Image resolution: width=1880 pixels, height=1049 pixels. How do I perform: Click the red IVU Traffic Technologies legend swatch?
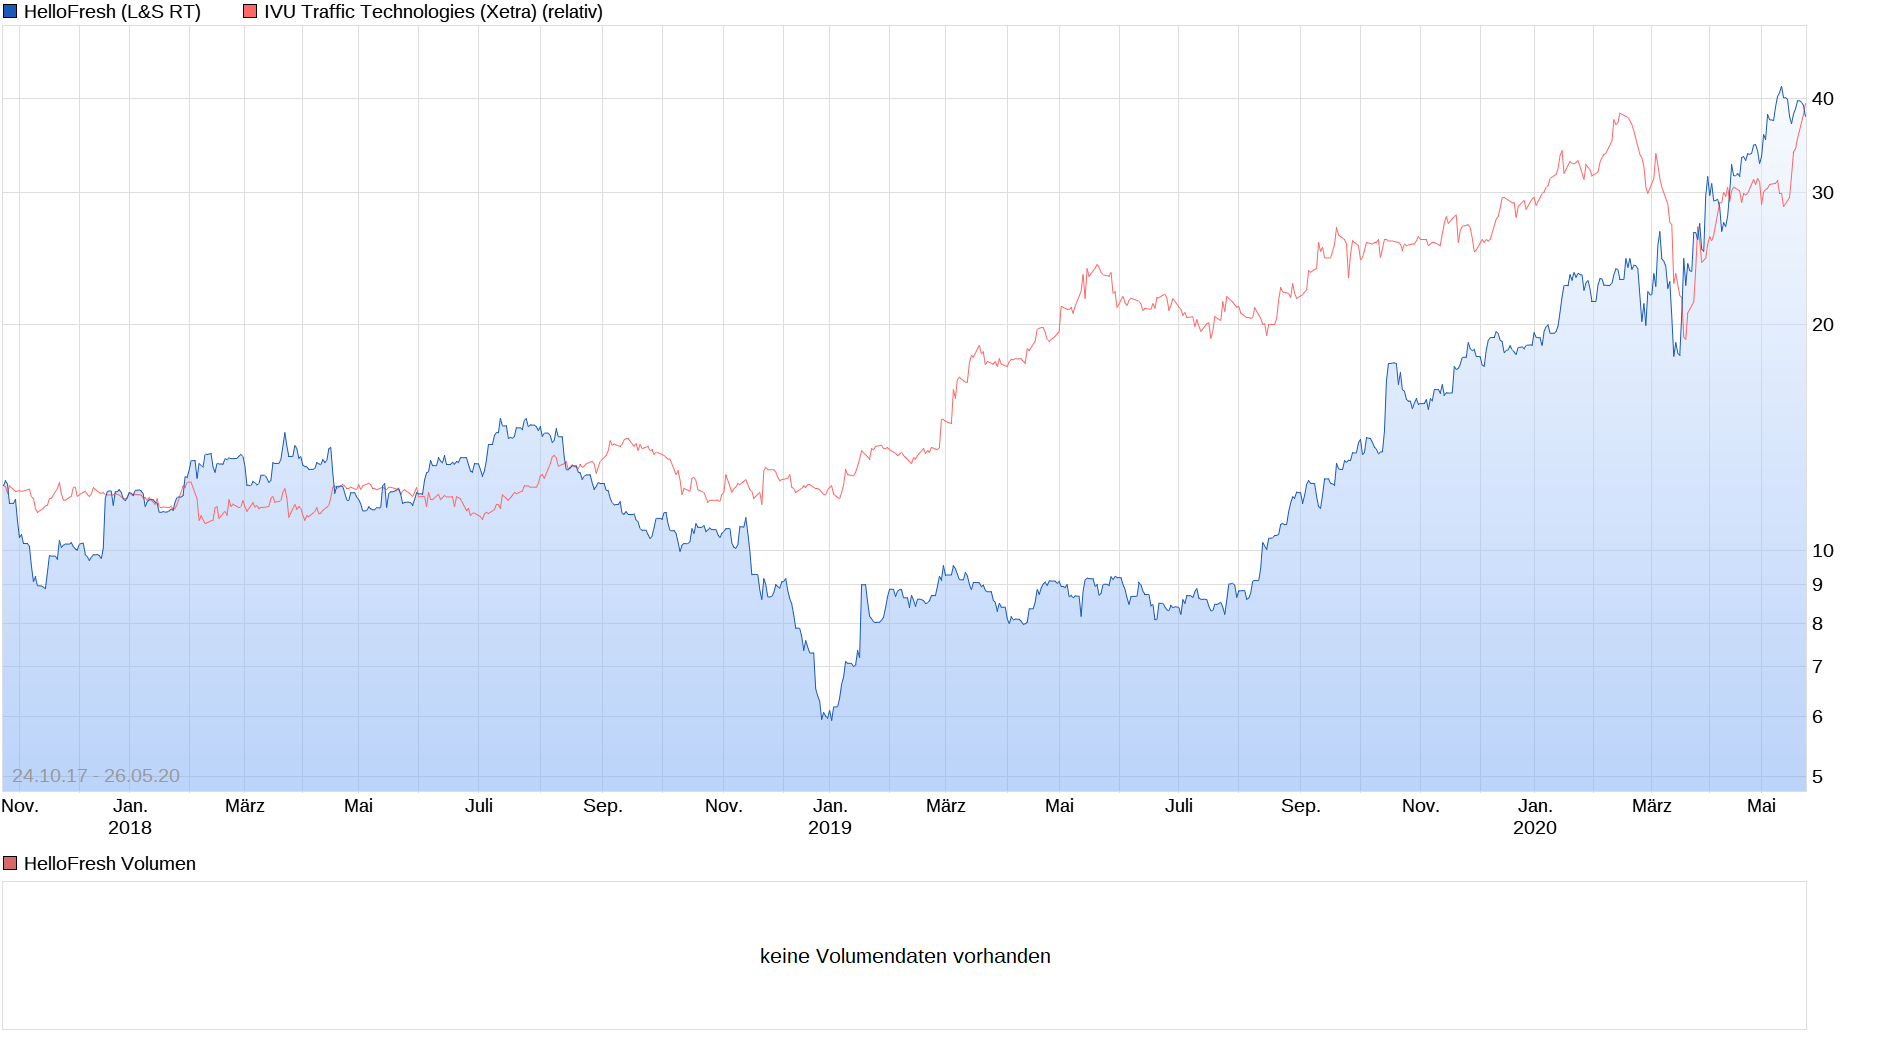click(250, 12)
